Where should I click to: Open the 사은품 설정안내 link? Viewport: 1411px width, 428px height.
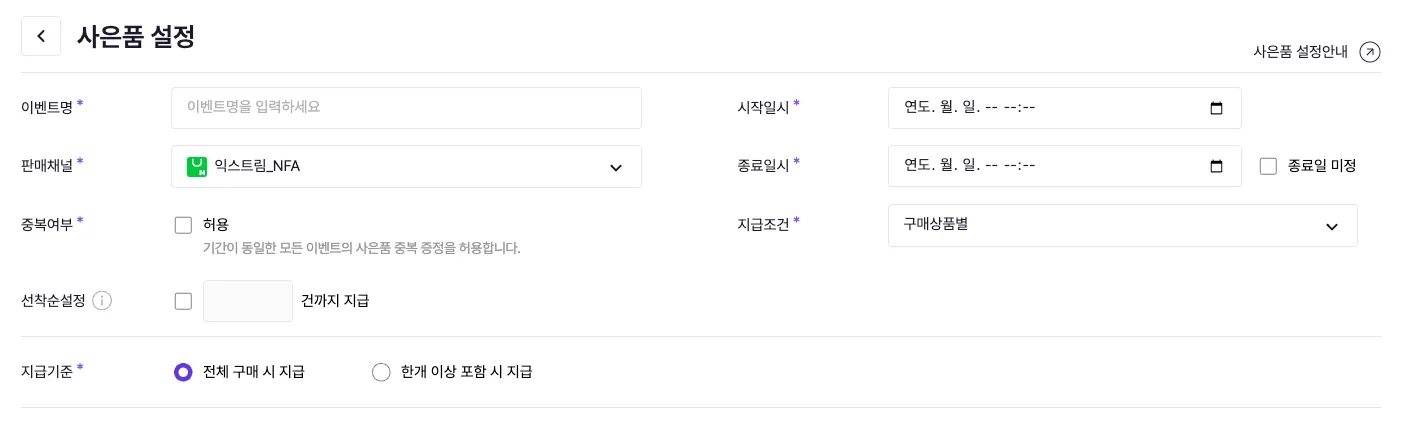click(1300, 52)
